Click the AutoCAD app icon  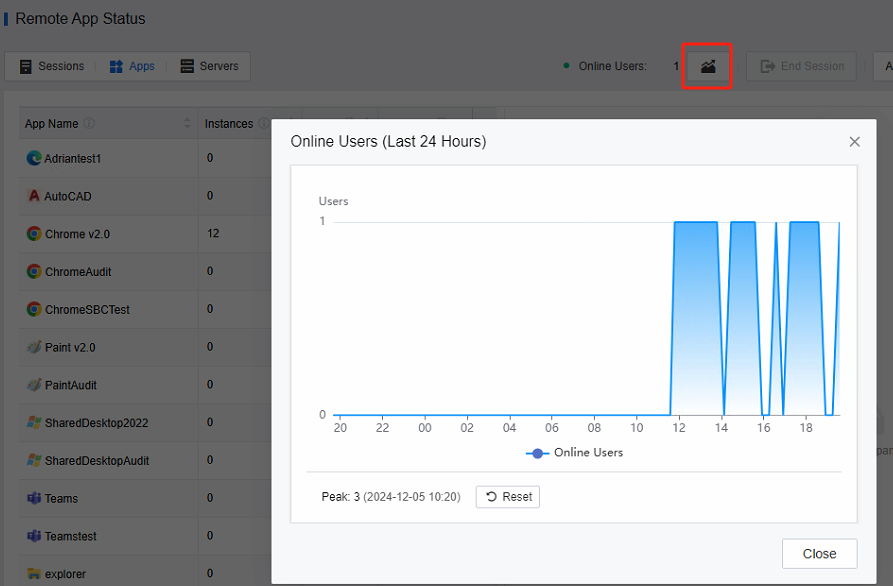[x=34, y=196]
